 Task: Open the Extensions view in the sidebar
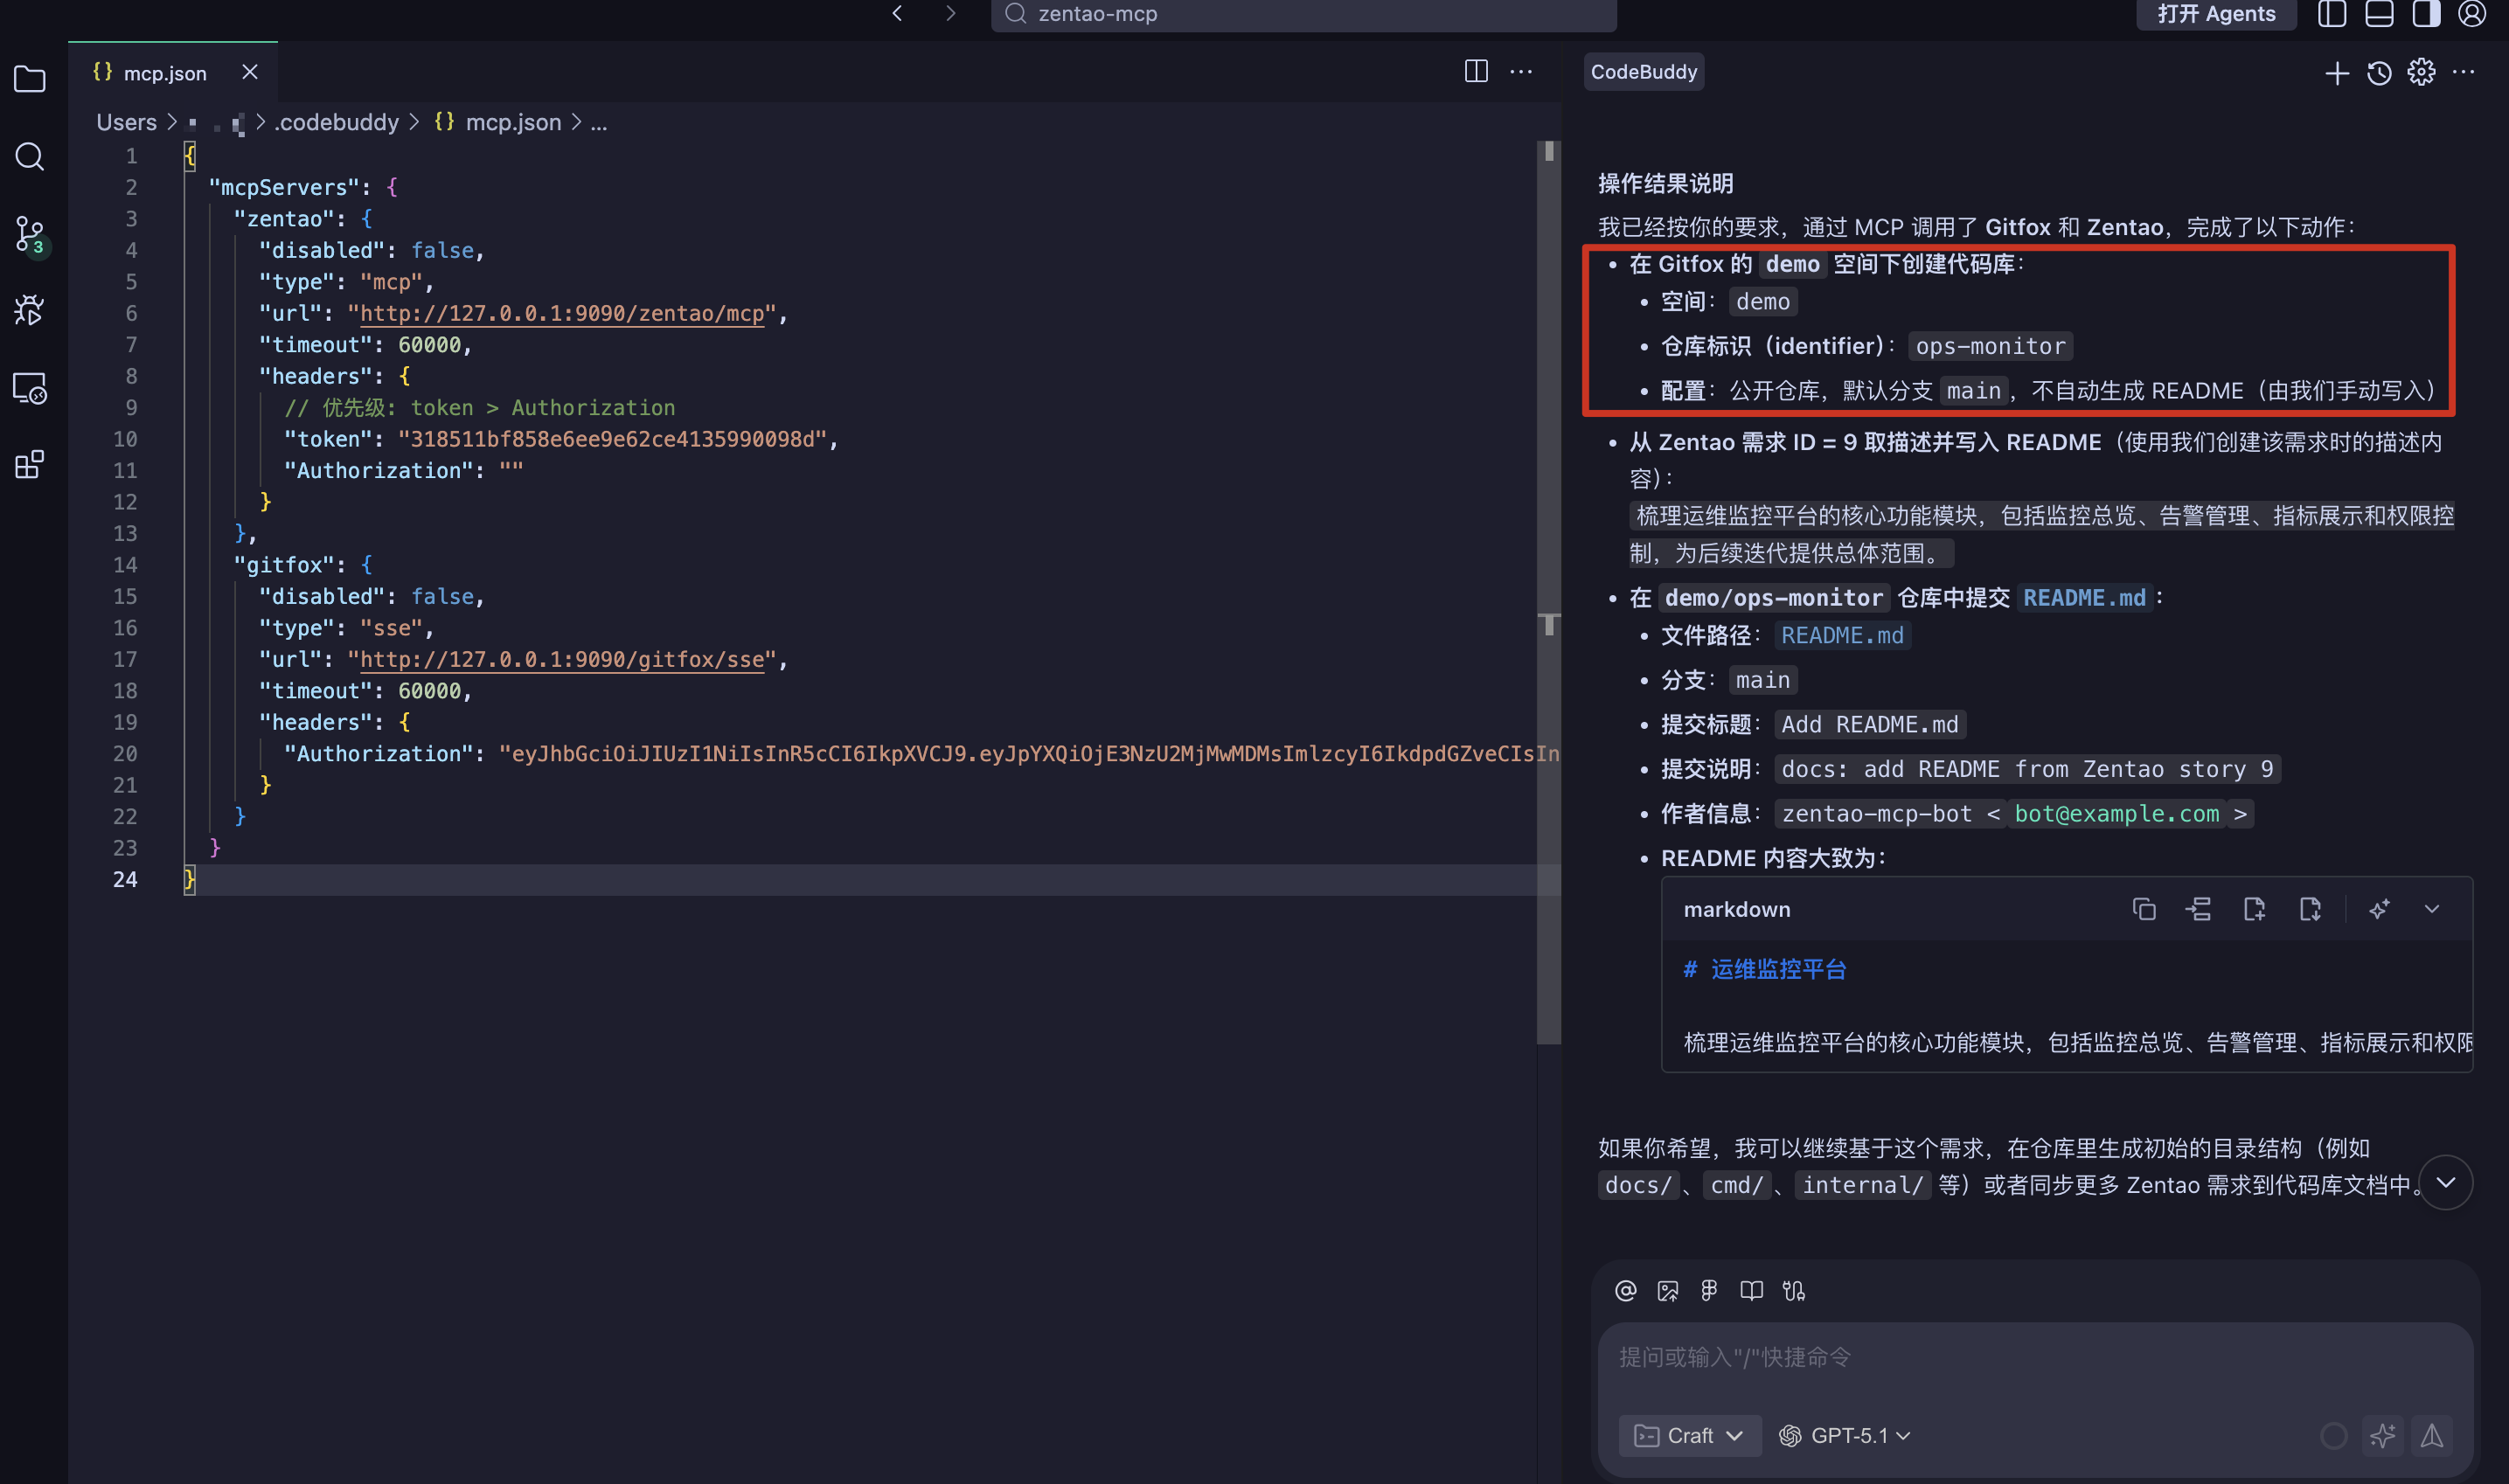pyautogui.click(x=30, y=465)
